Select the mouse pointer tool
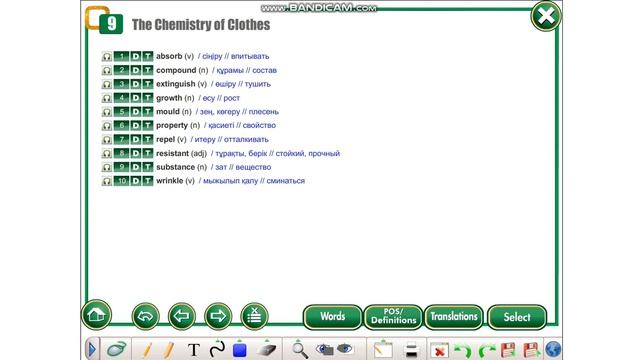This screenshot has width=640, height=360. pos(116,349)
